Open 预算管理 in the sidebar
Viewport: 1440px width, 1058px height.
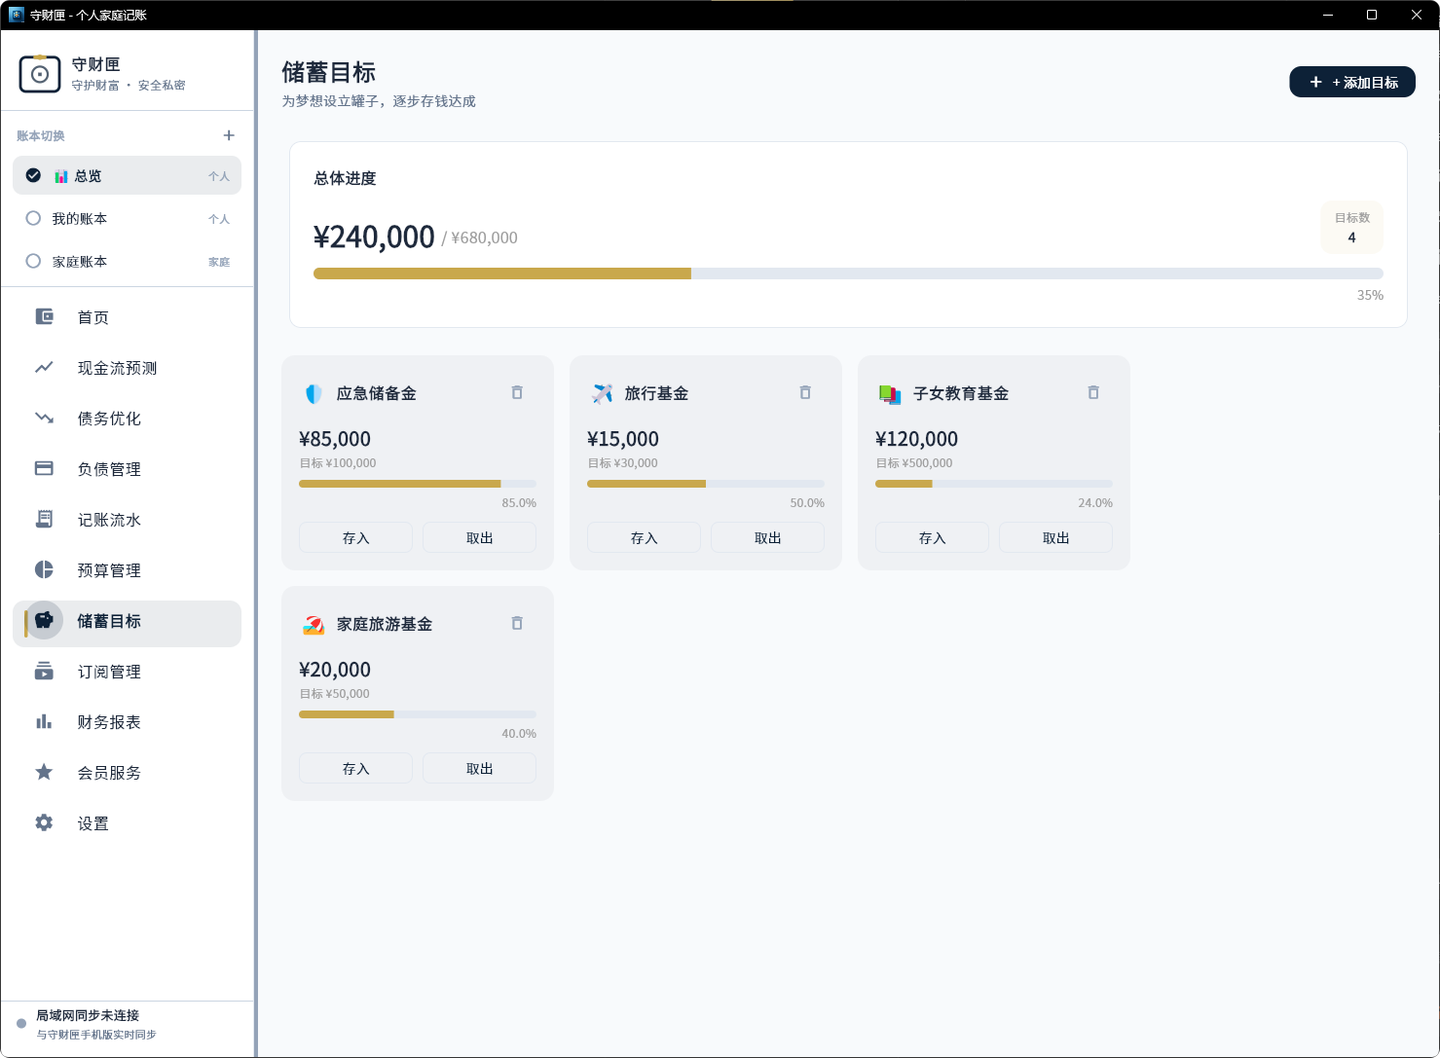pyautogui.click(x=127, y=570)
